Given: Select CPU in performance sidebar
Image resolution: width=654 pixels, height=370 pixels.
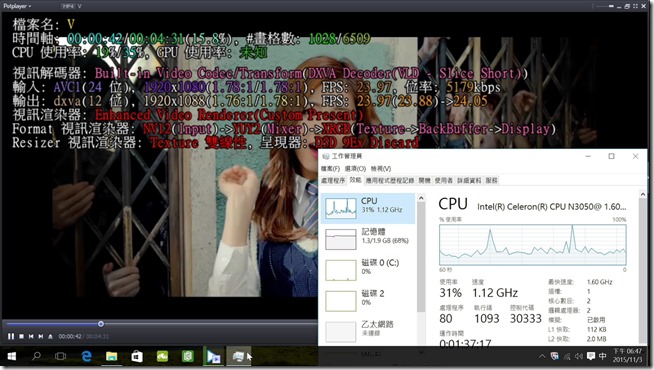Looking at the screenshot, I should [x=368, y=208].
